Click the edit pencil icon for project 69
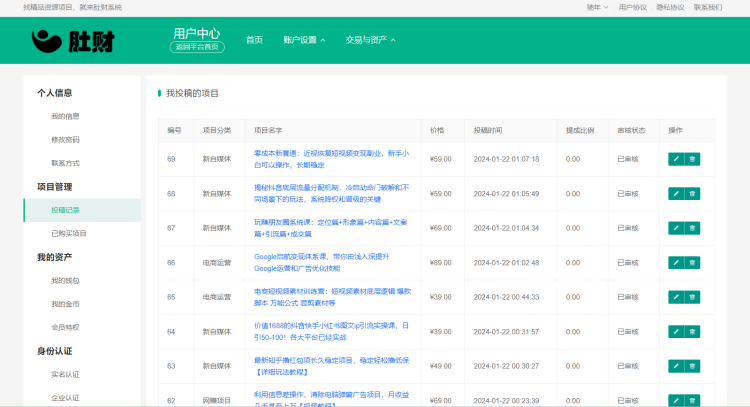The width and height of the screenshot is (750, 407). [x=676, y=159]
